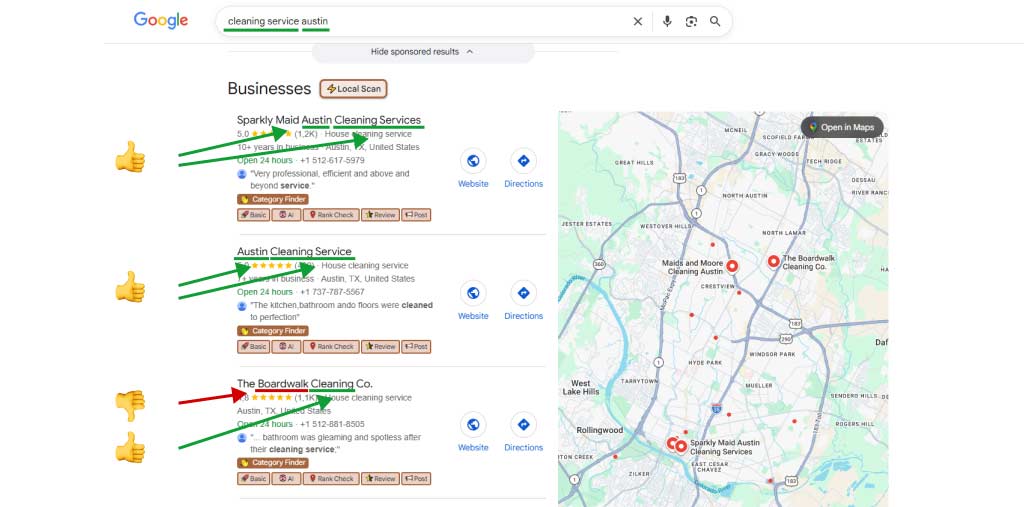
Task: Get Directions to The Boardwalk Cleaning Co.
Action: coord(523,425)
